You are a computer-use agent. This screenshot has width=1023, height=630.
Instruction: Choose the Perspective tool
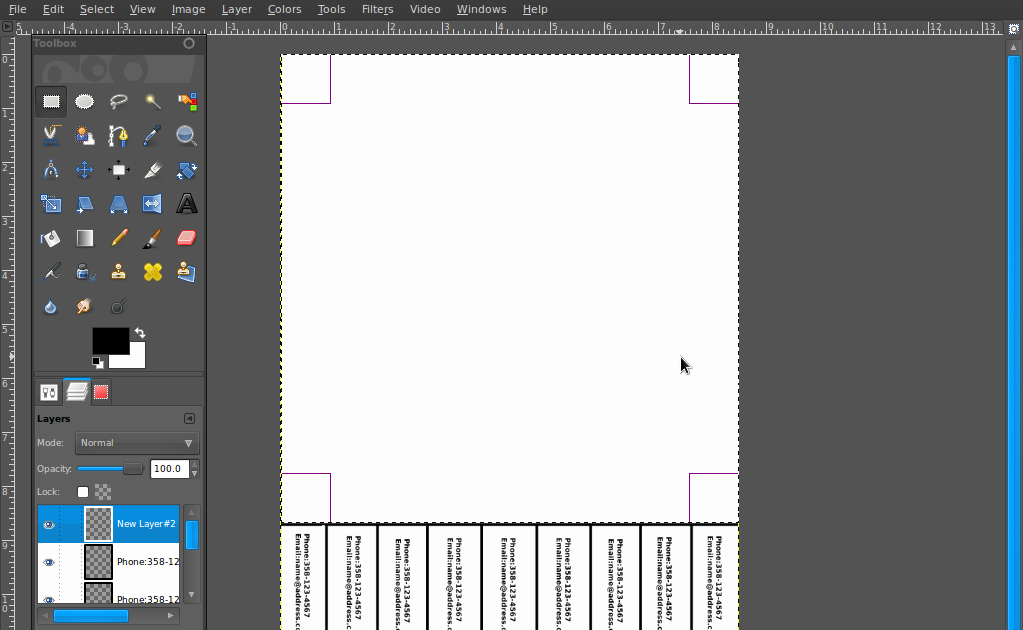119,204
